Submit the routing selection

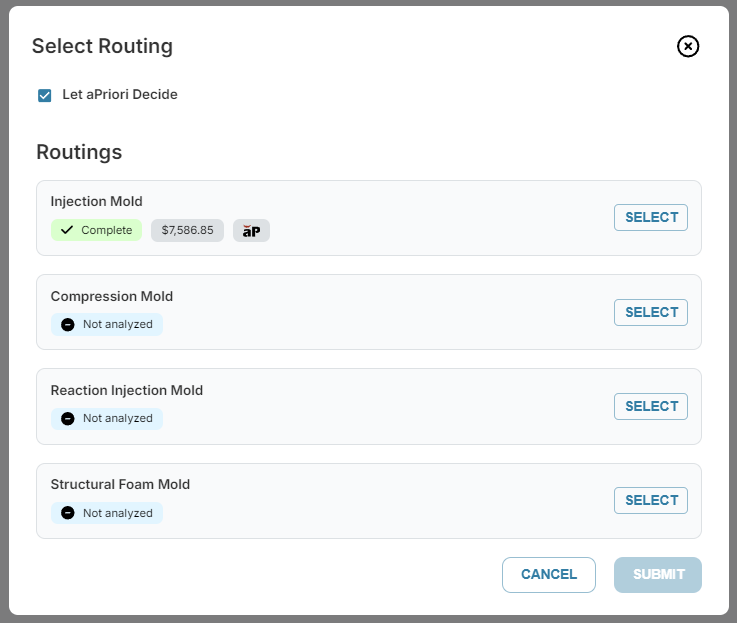pyautogui.click(x=658, y=575)
